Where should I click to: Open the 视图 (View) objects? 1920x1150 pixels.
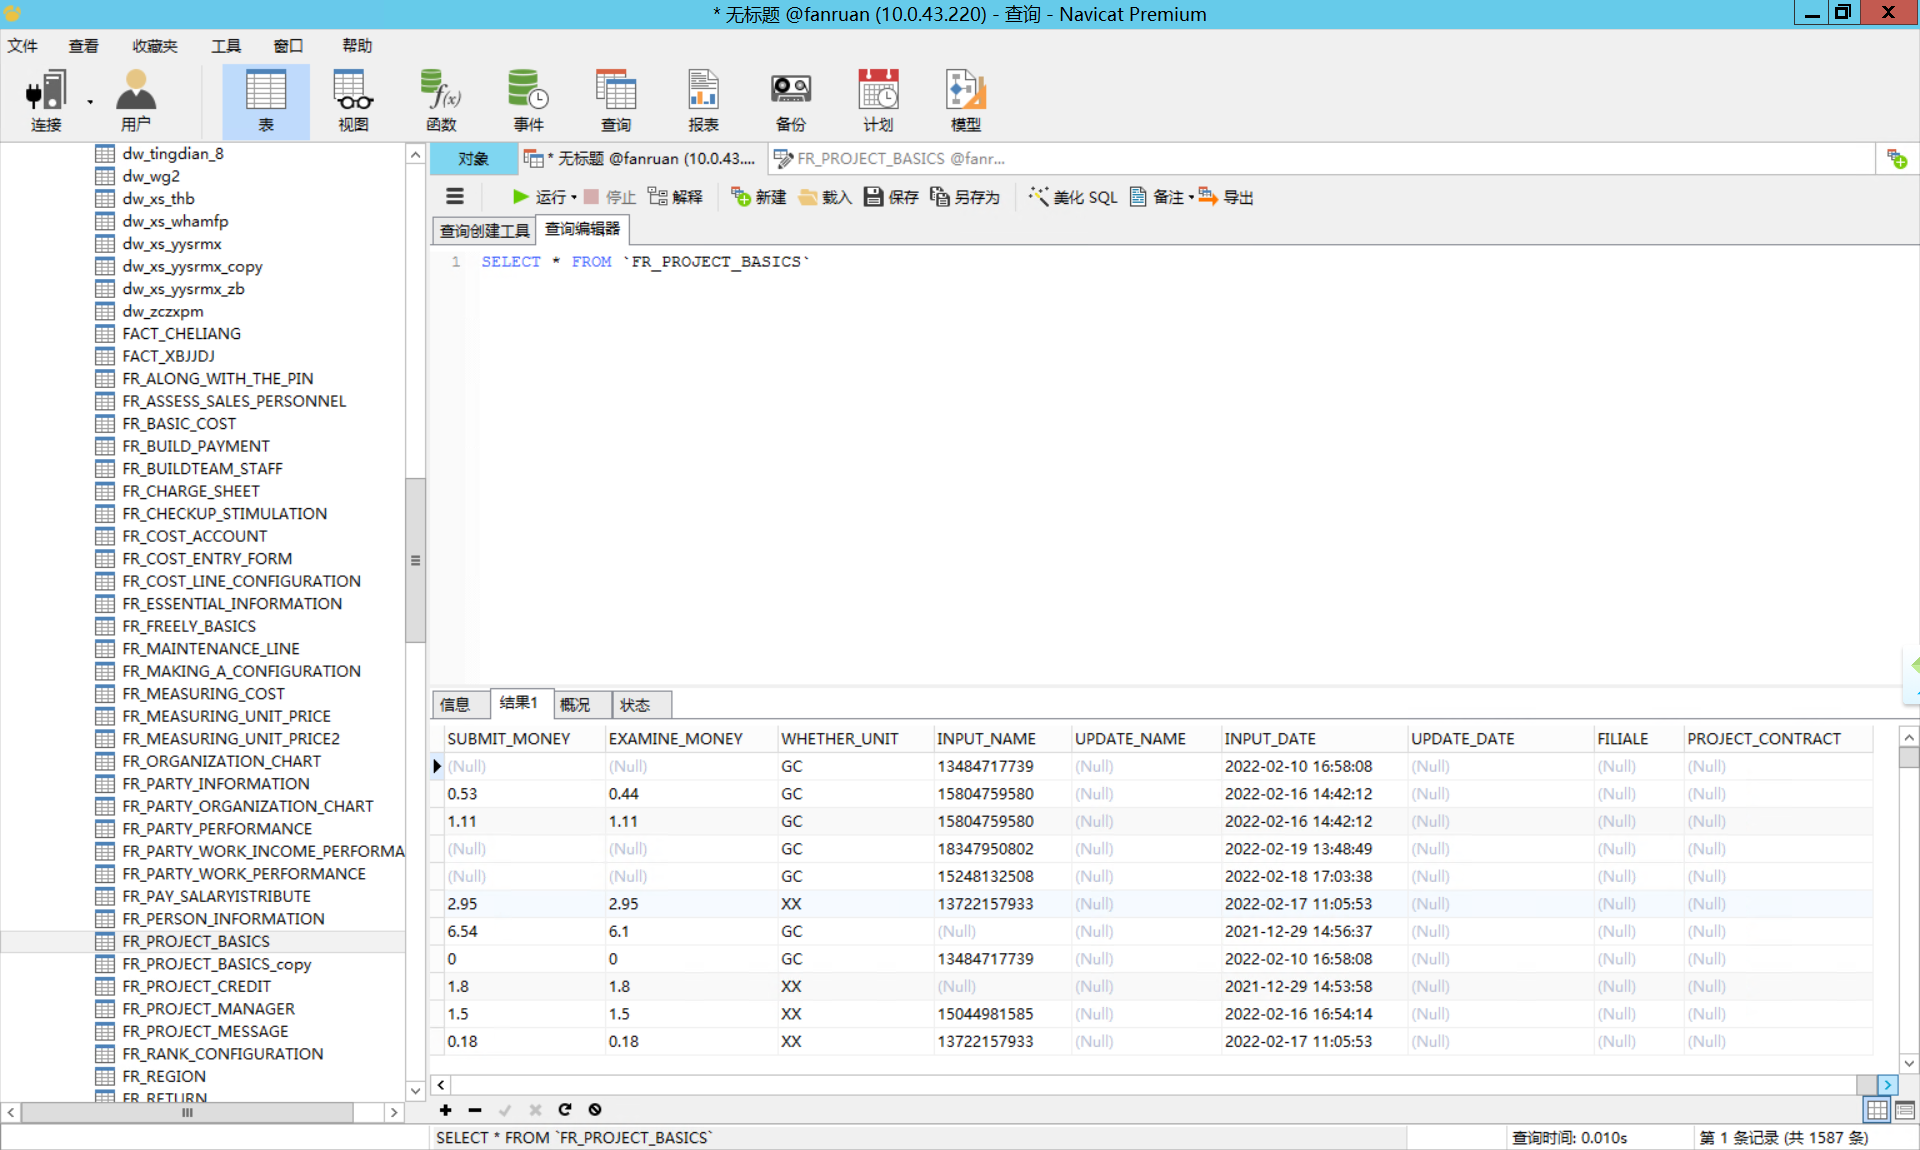[353, 100]
